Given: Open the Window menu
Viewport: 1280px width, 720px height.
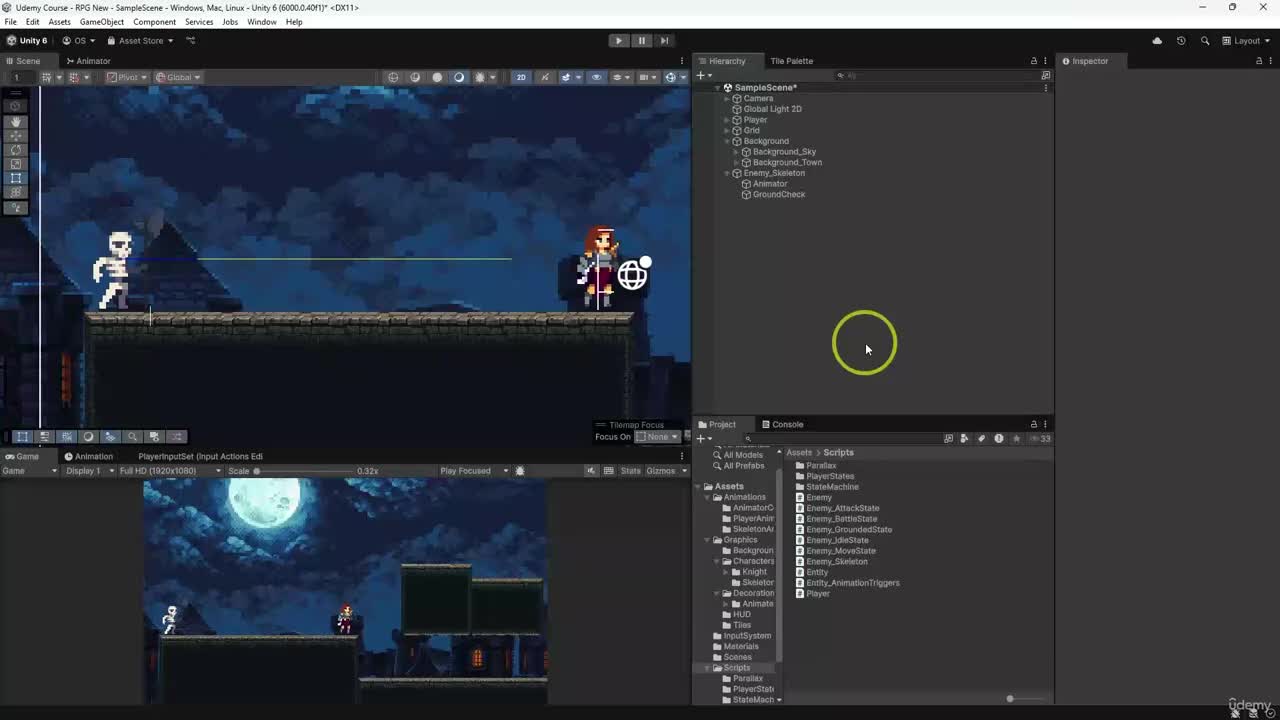Looking at the screenshot, I should pyautogui.click(x=262, y=22).
